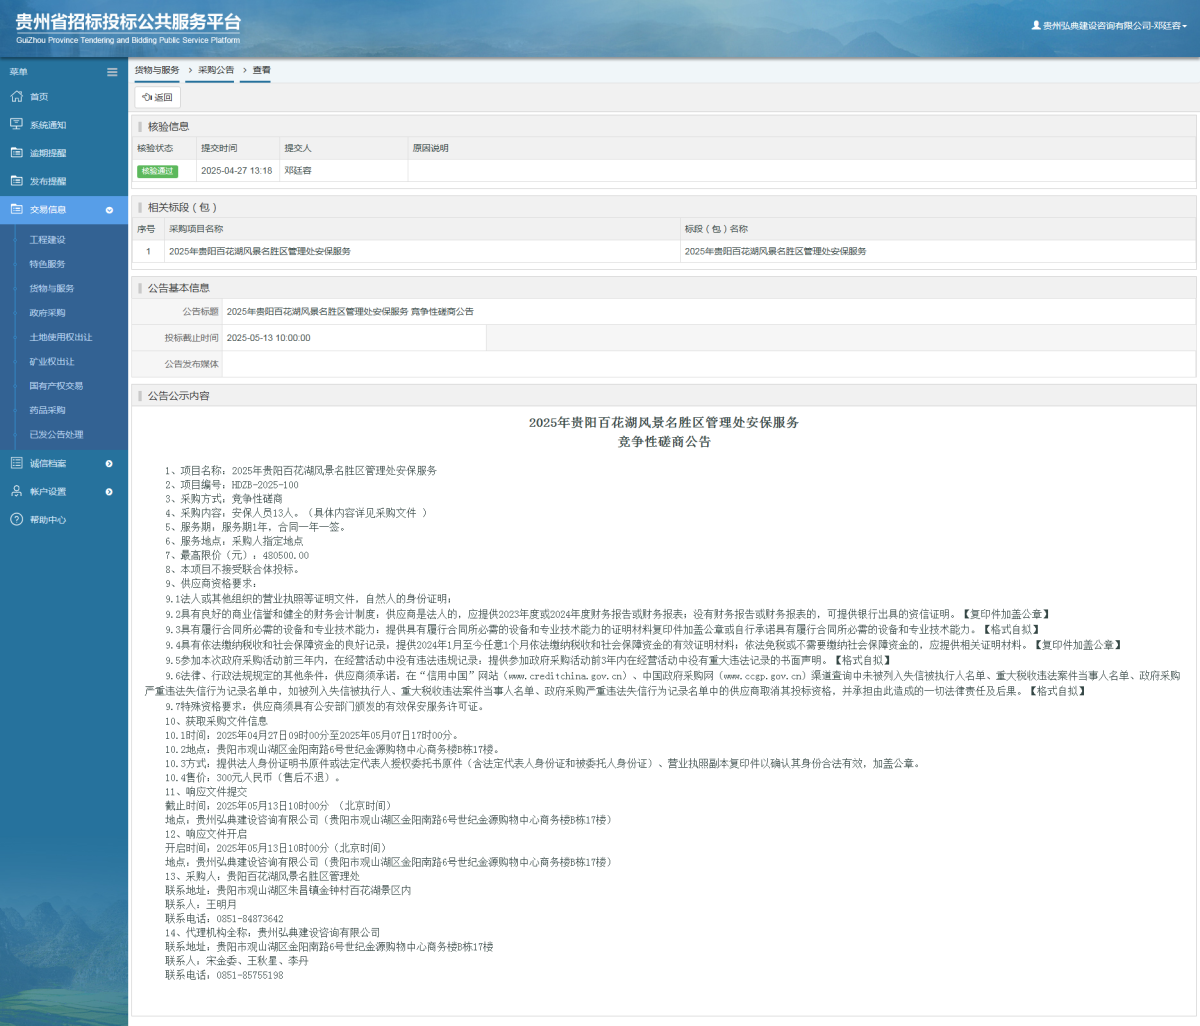1200x1026 pixels.
Task: Click the green 核验通过 status badge
Action: 157,171
